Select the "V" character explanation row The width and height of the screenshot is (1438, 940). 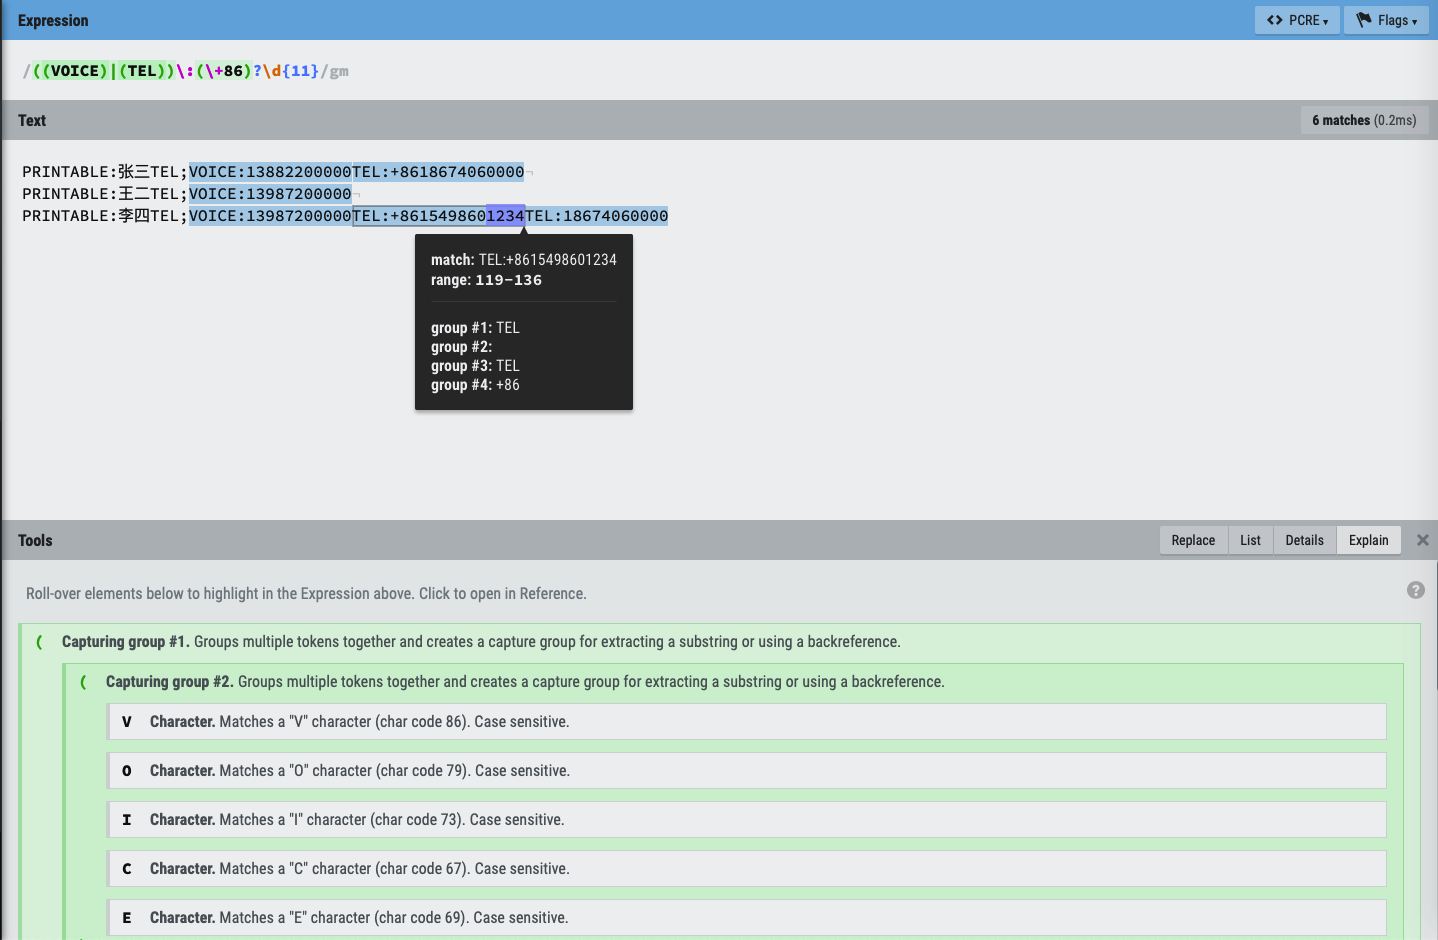746,722
